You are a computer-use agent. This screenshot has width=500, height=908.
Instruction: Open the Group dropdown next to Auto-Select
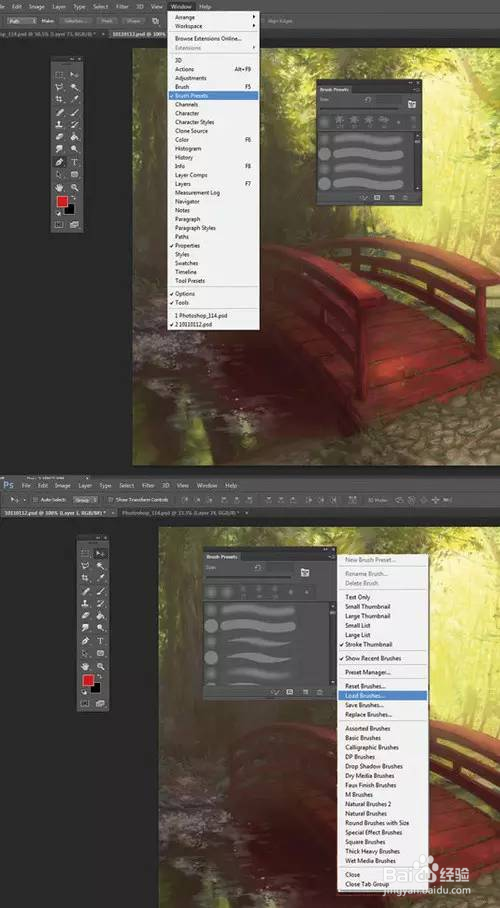(85, 500)
